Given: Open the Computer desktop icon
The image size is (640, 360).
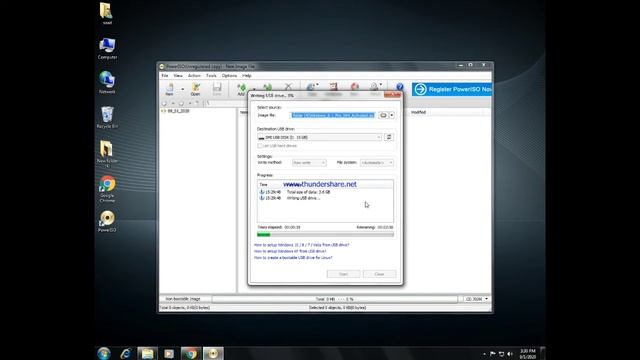Looking at the screenshot, I should click(107, 48).
